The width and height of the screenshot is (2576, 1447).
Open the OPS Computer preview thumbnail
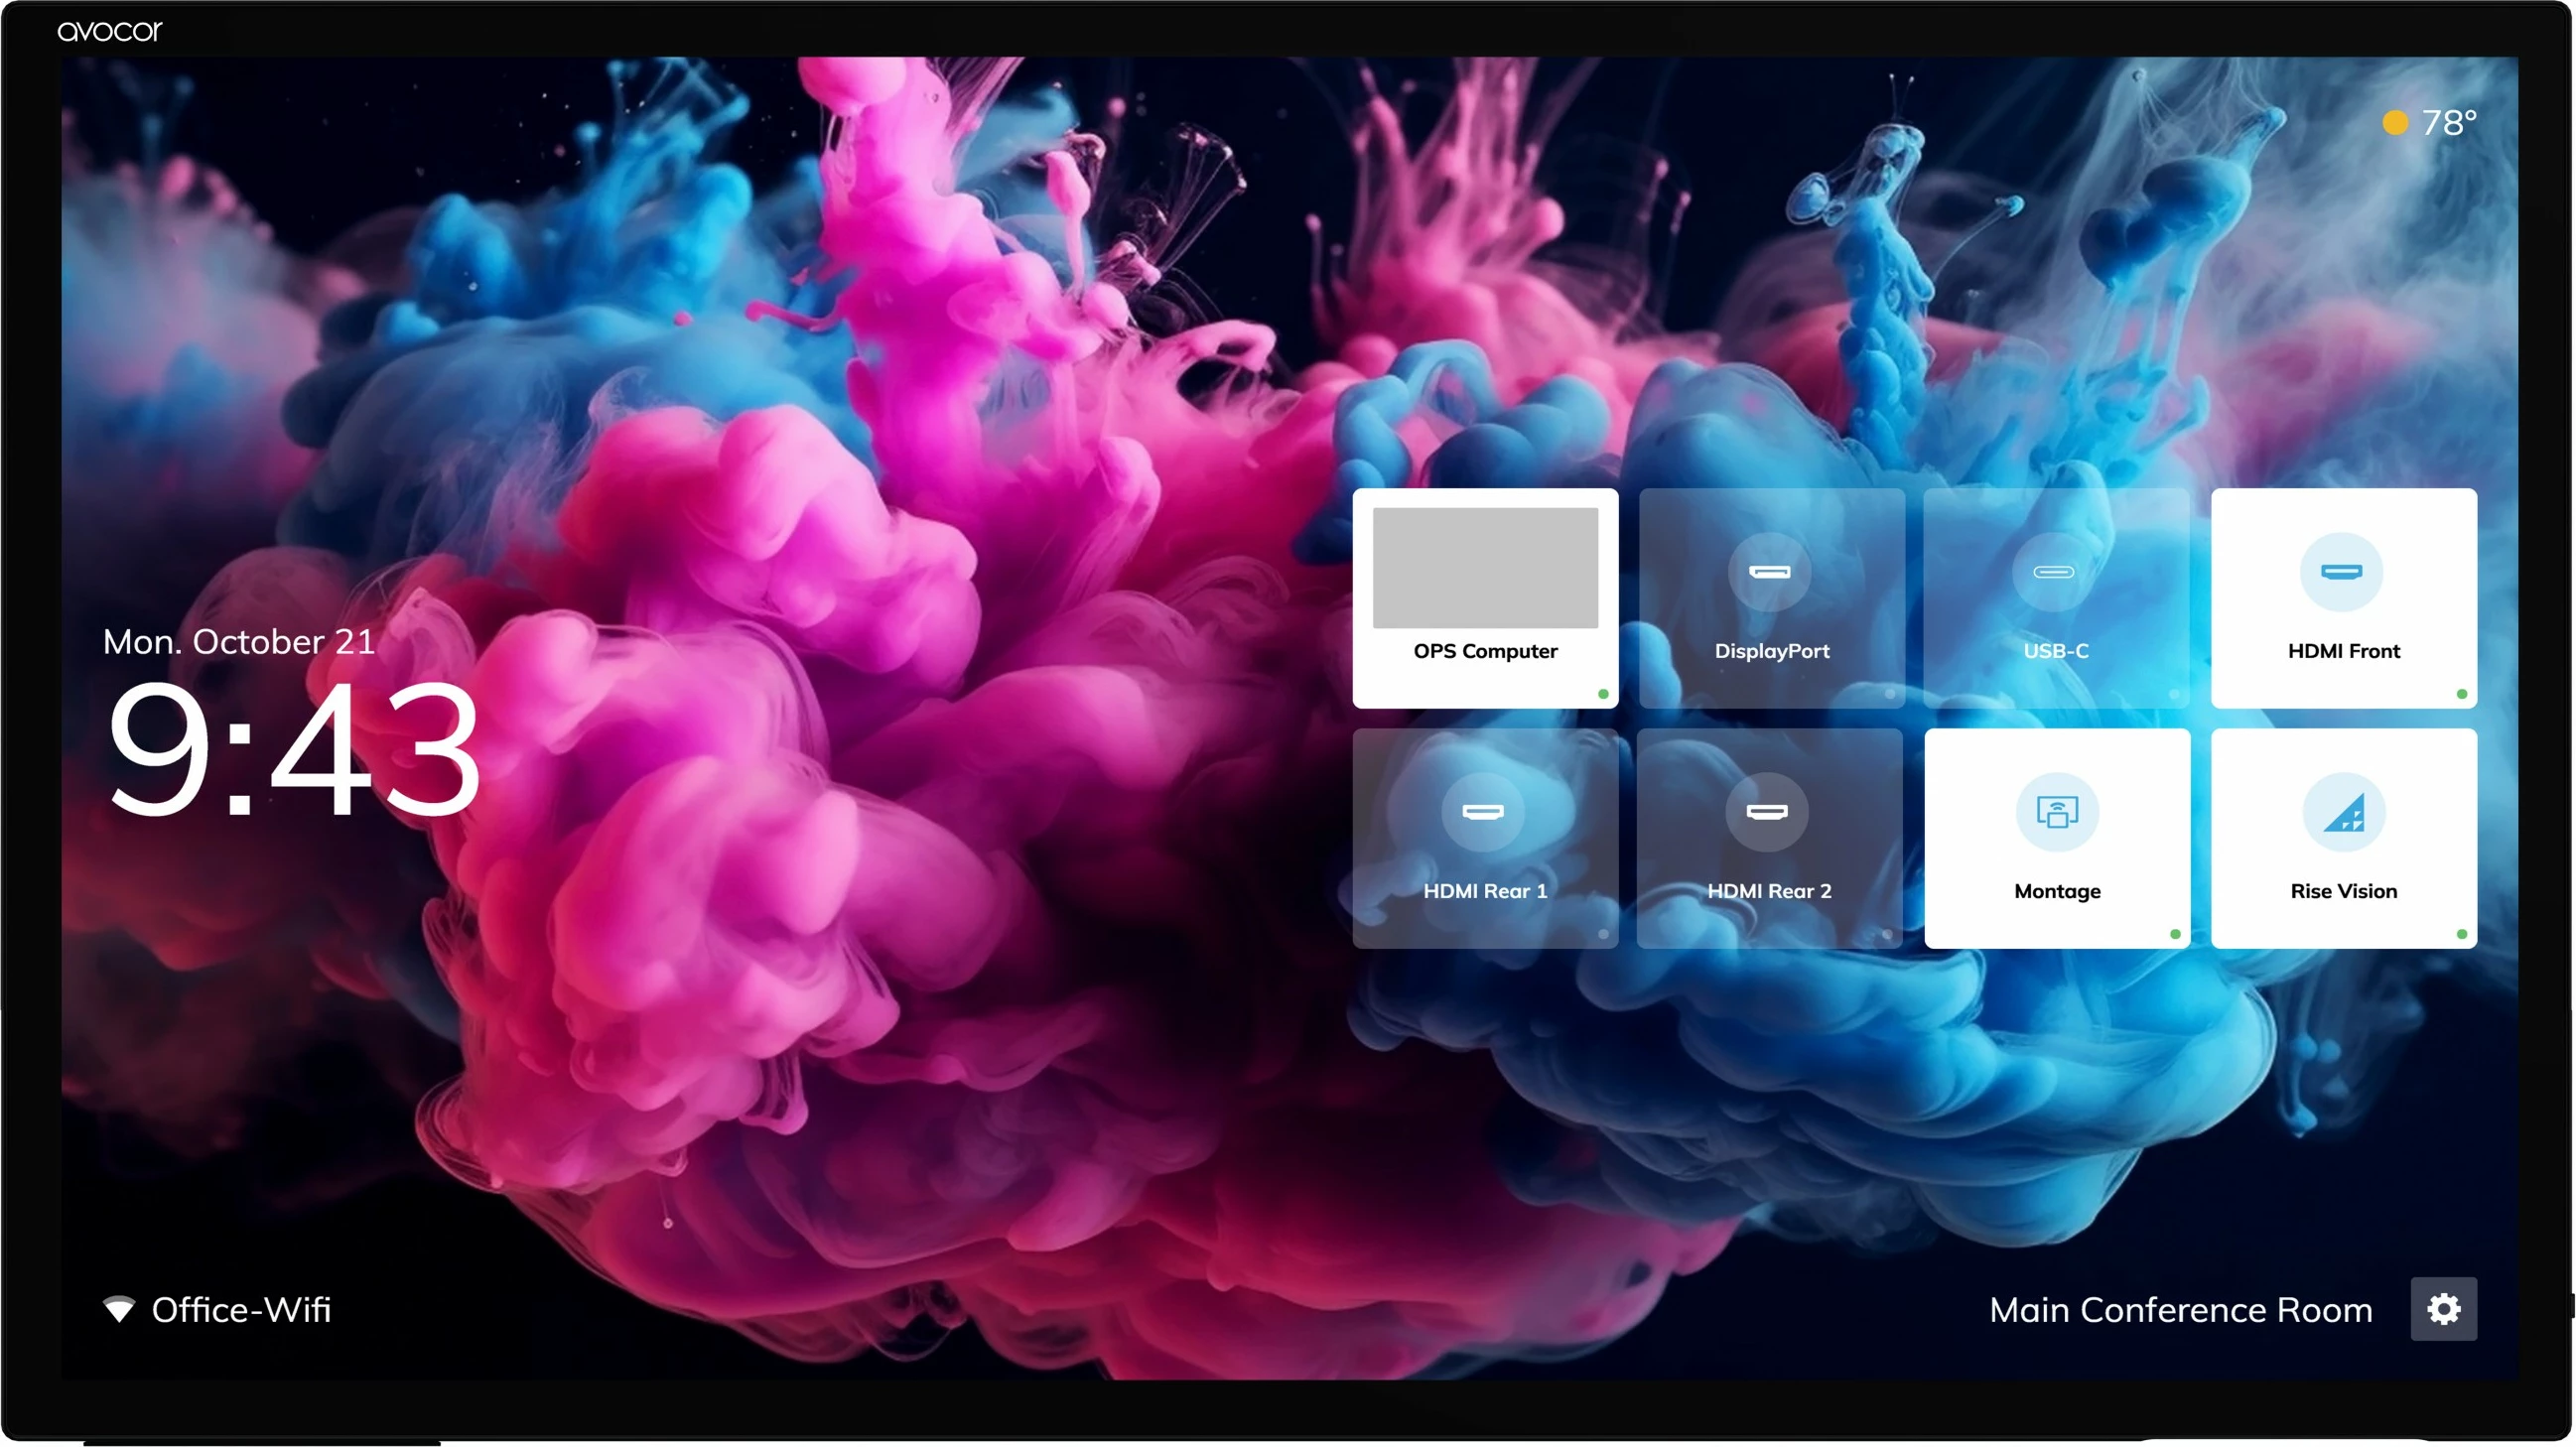point(1484,567)
